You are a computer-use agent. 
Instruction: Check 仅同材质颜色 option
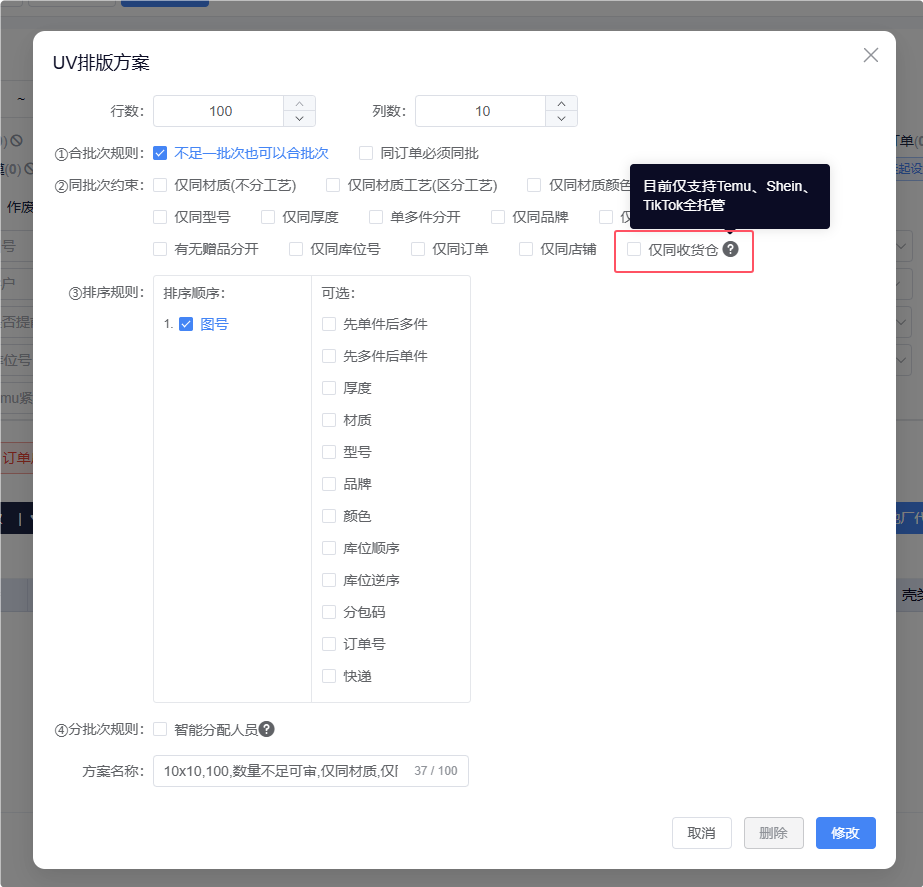click(534, 185)
